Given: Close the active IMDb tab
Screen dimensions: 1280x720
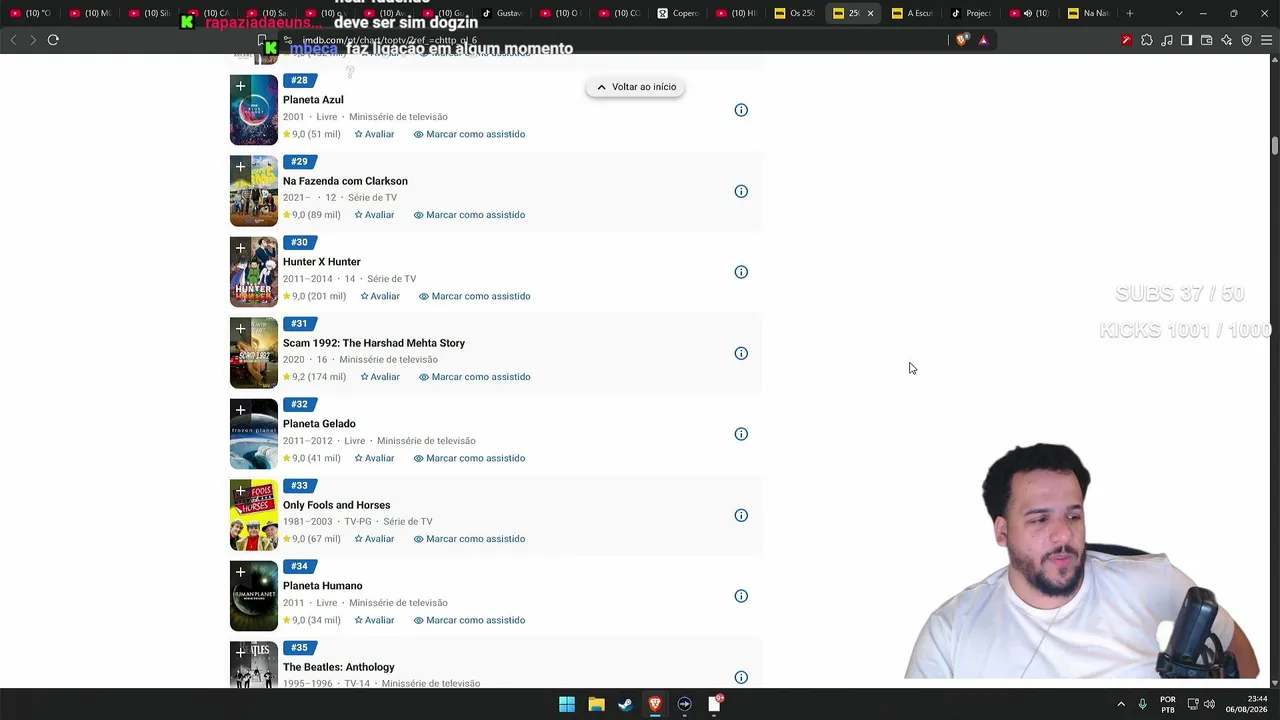Looking at the screenshot, I should point(870,13).
